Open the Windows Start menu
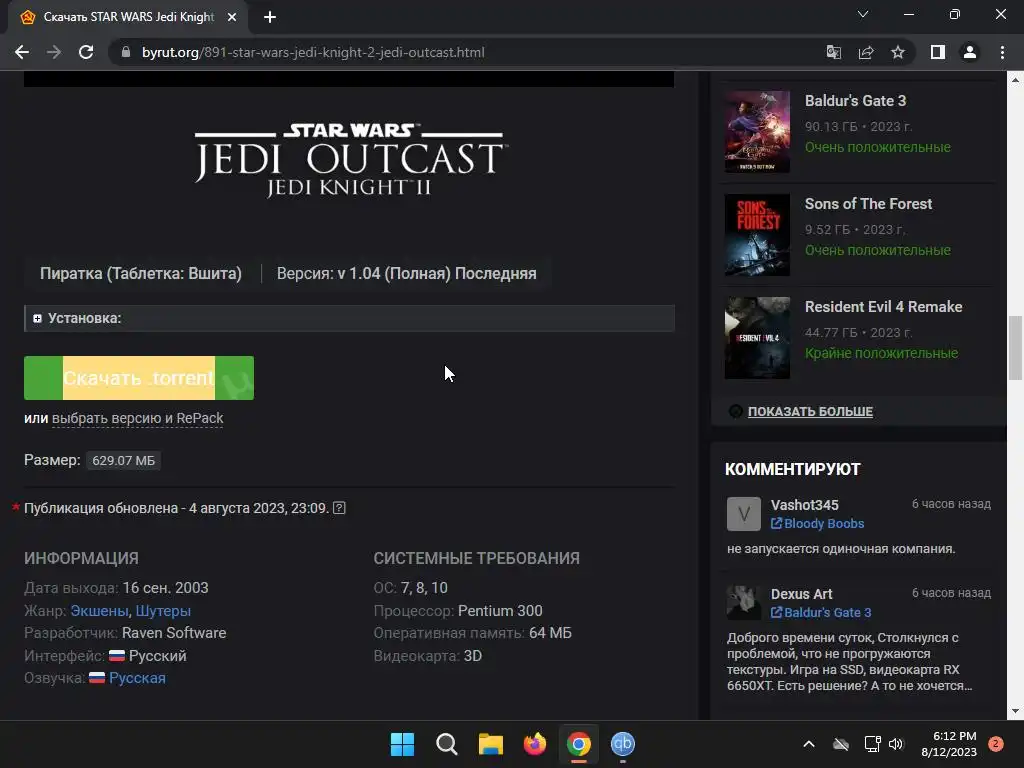This screenshot has height=768, width=1024. [402, 744]
